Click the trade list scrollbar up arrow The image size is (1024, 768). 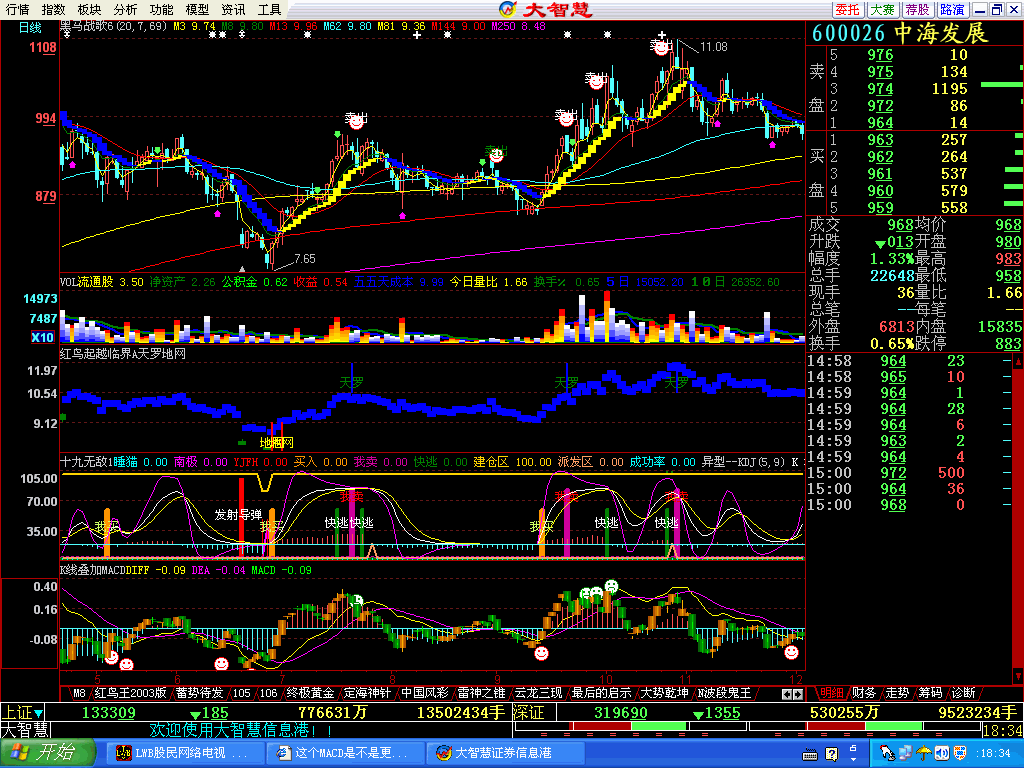click(x=1017, y=361)
